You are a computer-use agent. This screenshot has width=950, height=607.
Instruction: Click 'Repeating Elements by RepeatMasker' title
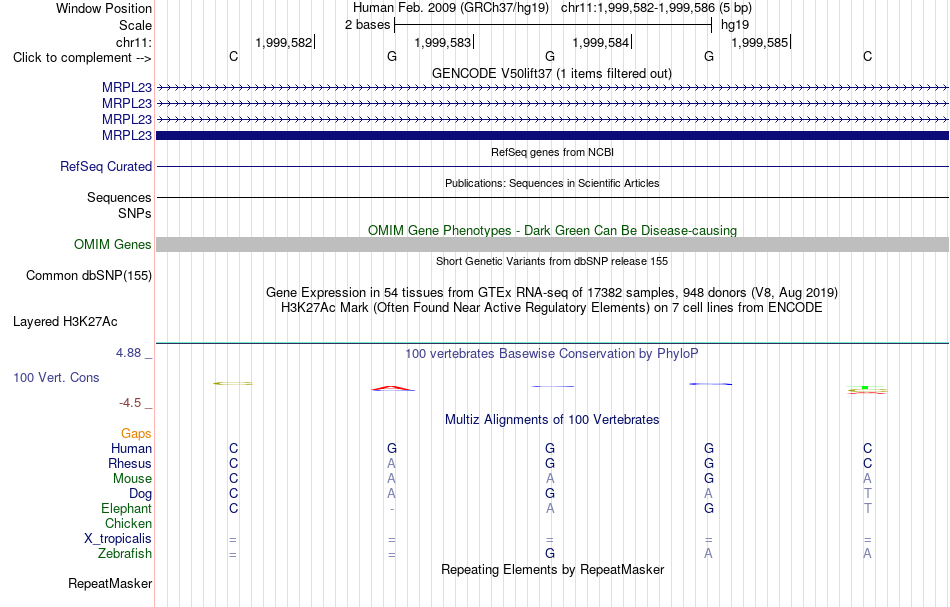(x=553, y=569)
